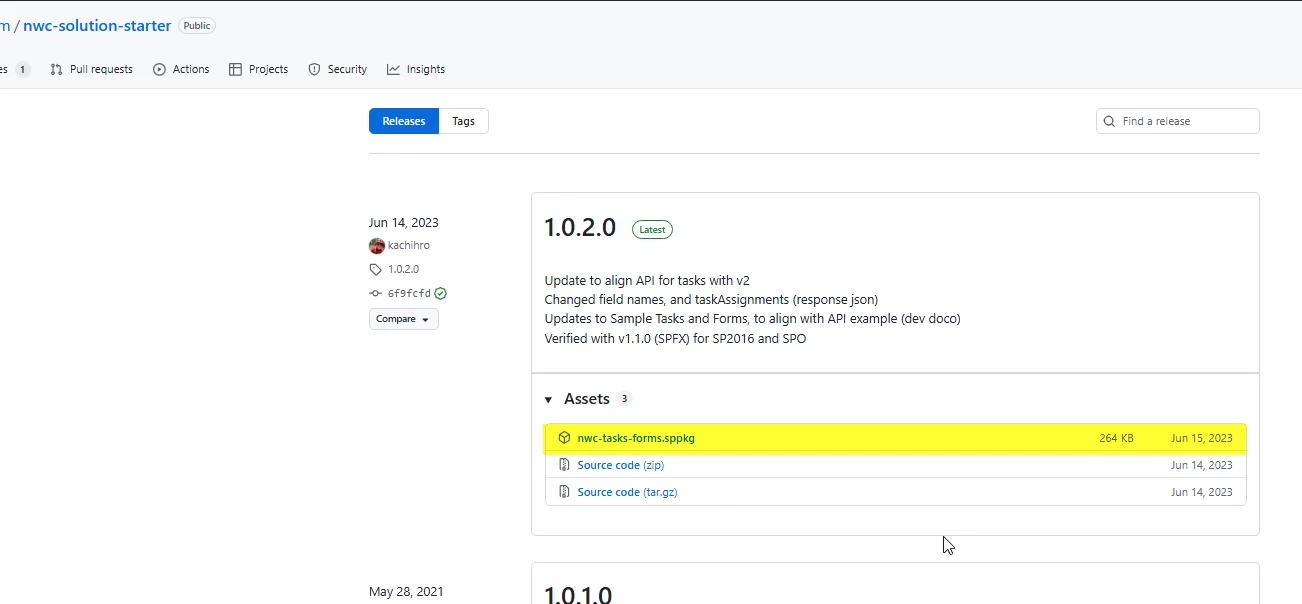Open the Compare dropdown
The width and height of the screenshot is (1302, 604).
point(404,319)
